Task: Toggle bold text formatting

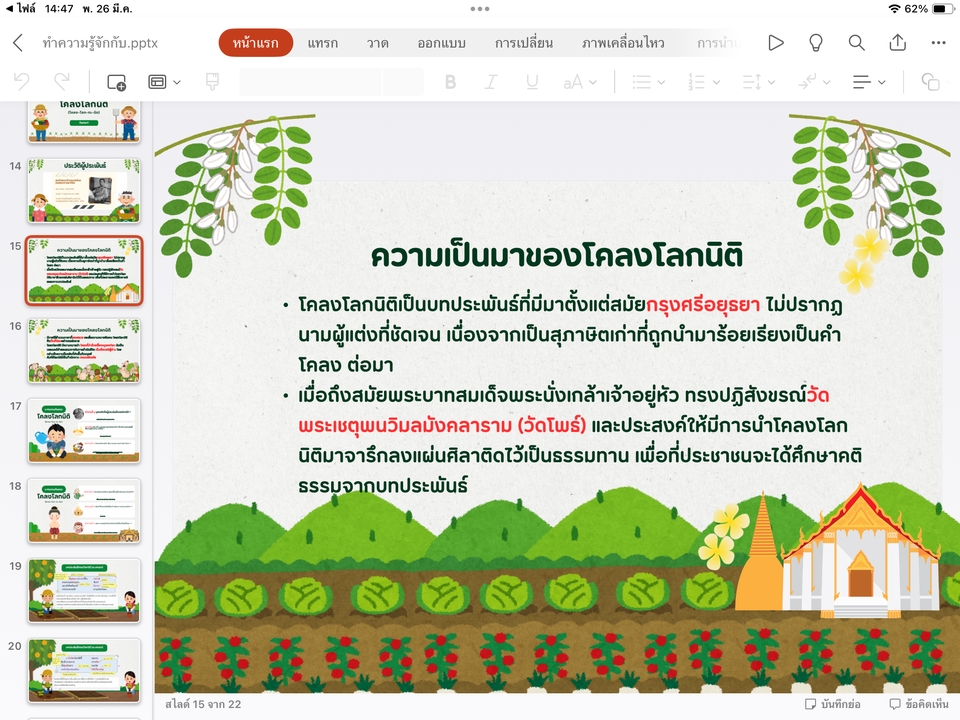Action: click(x=451, y=82)
